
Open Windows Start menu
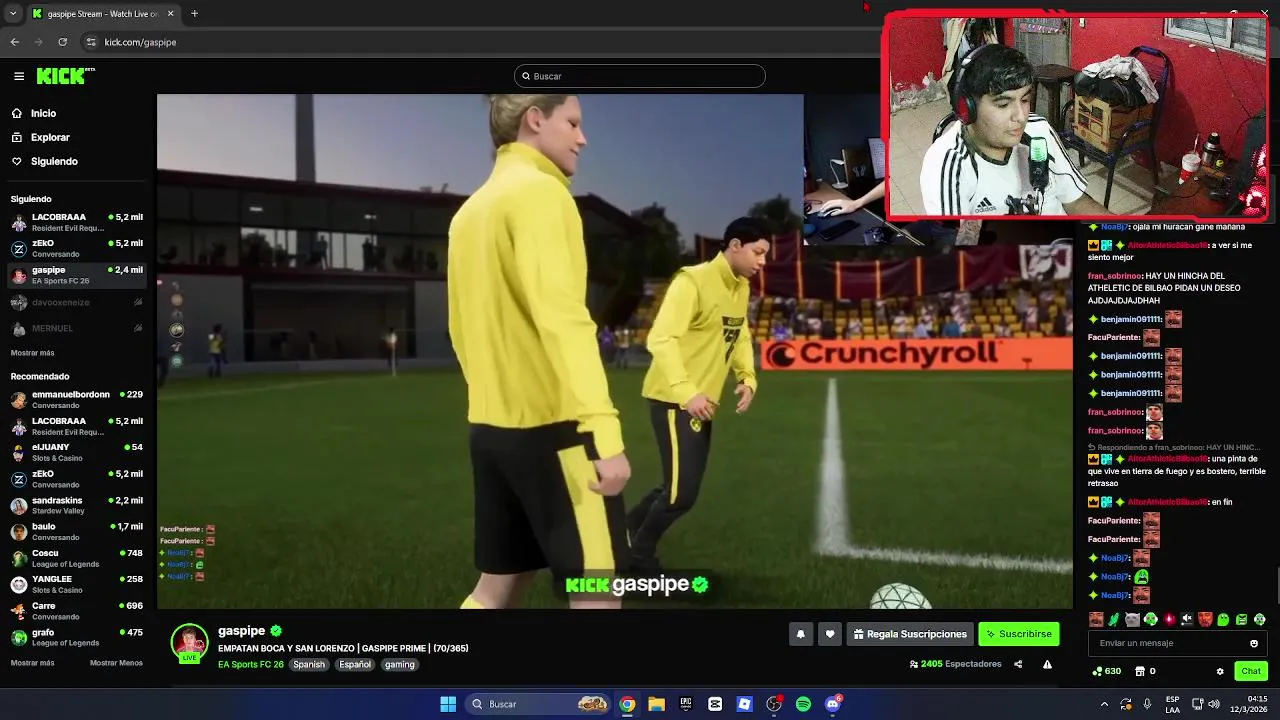click(x=448, y=704)
